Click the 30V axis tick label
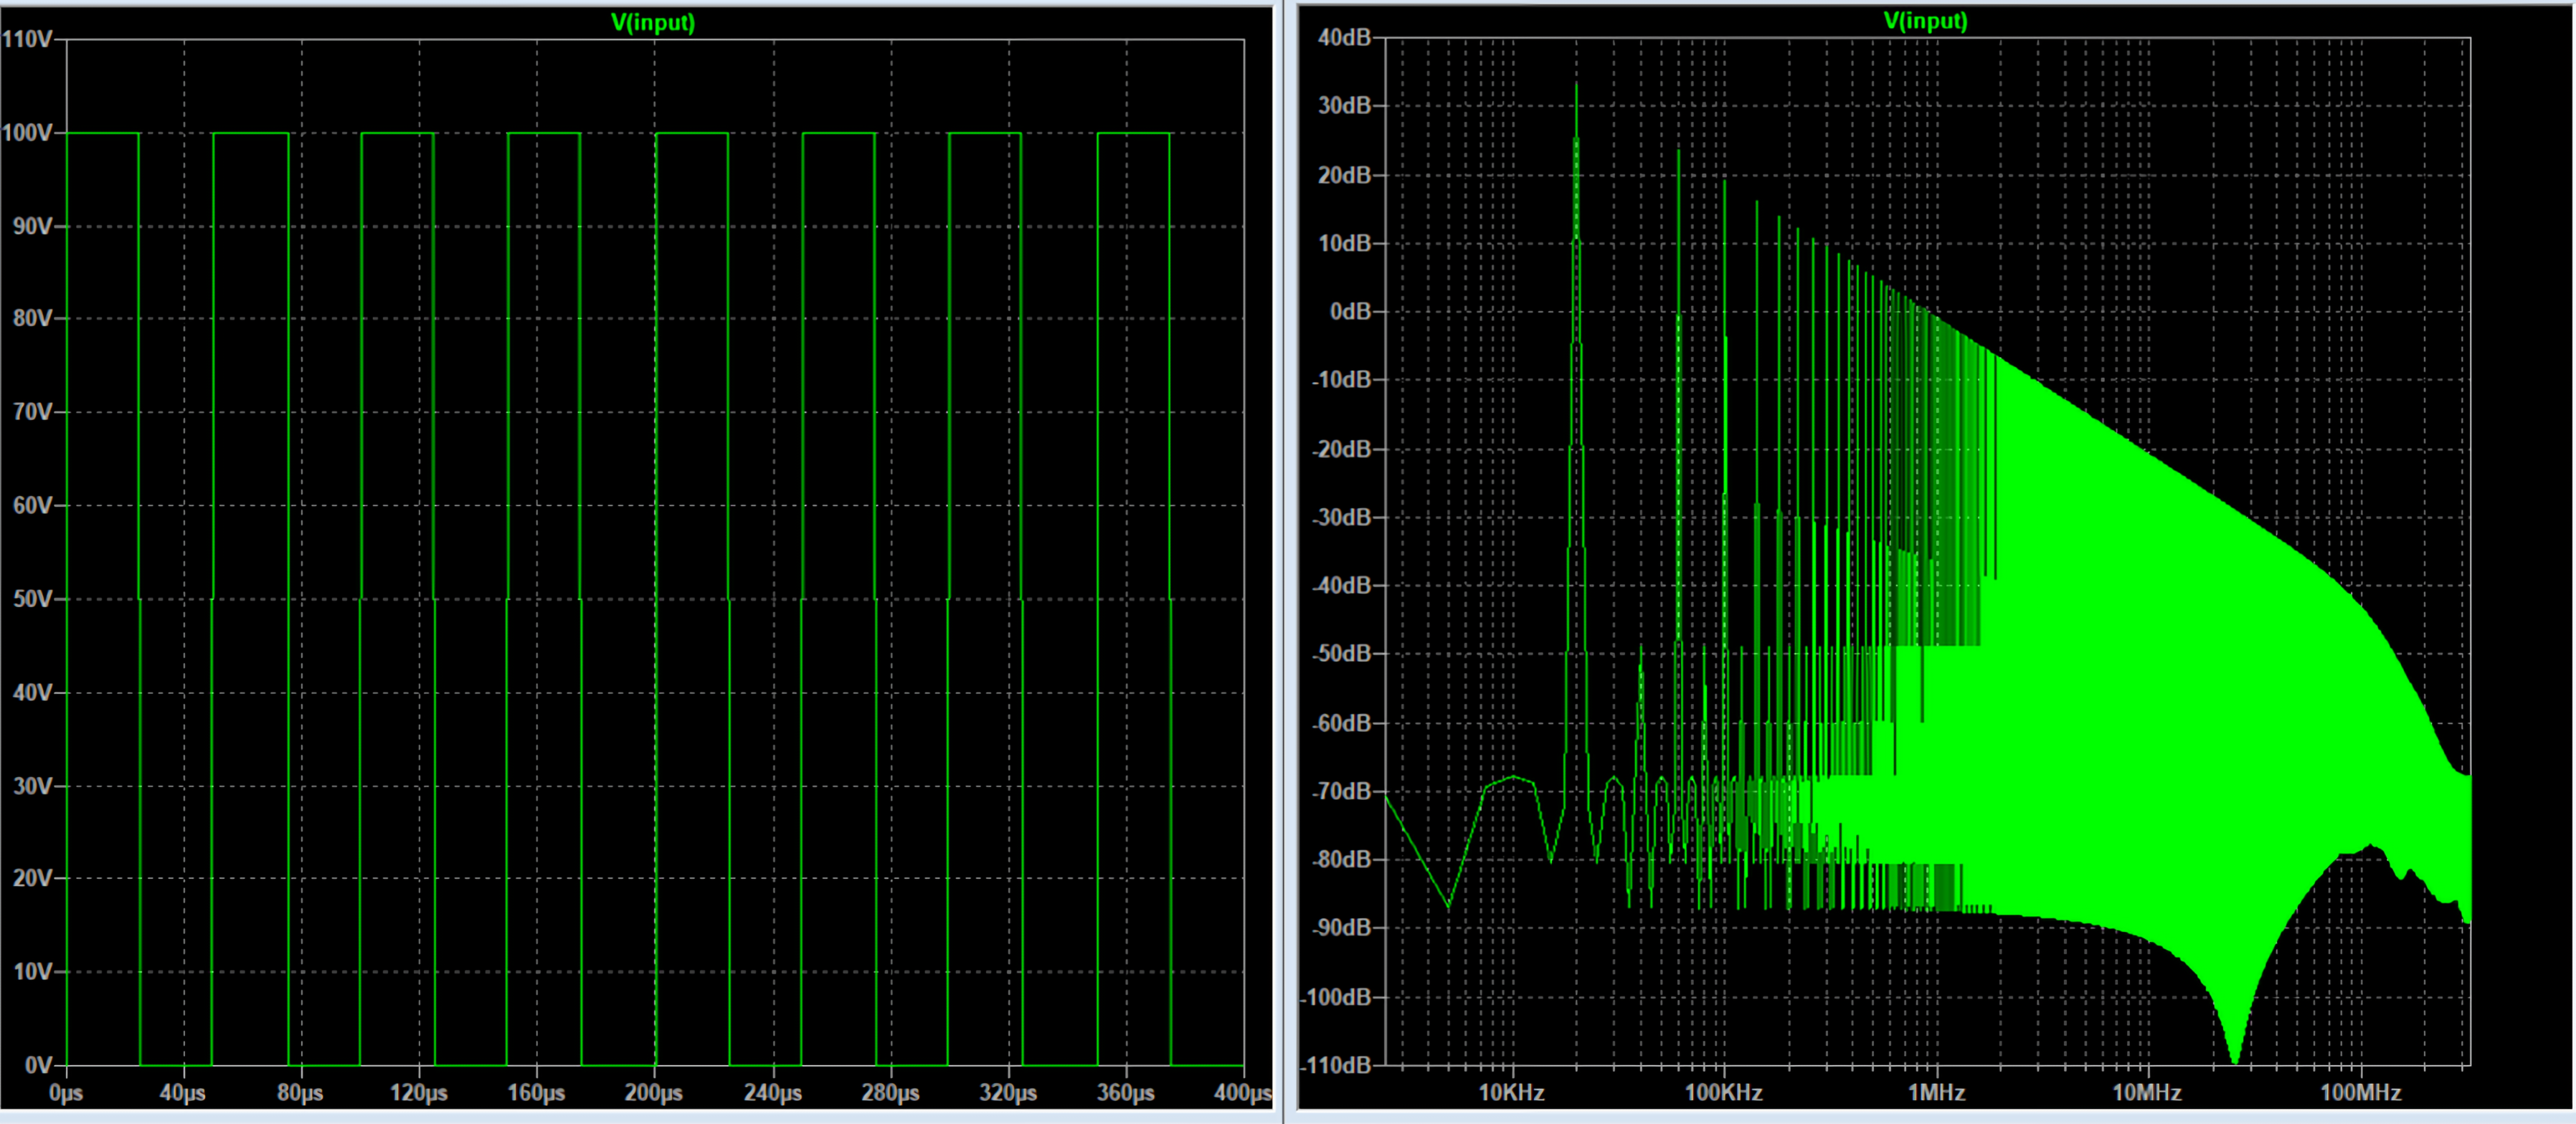This screenshot has width=2576, height=1124. 32,785
